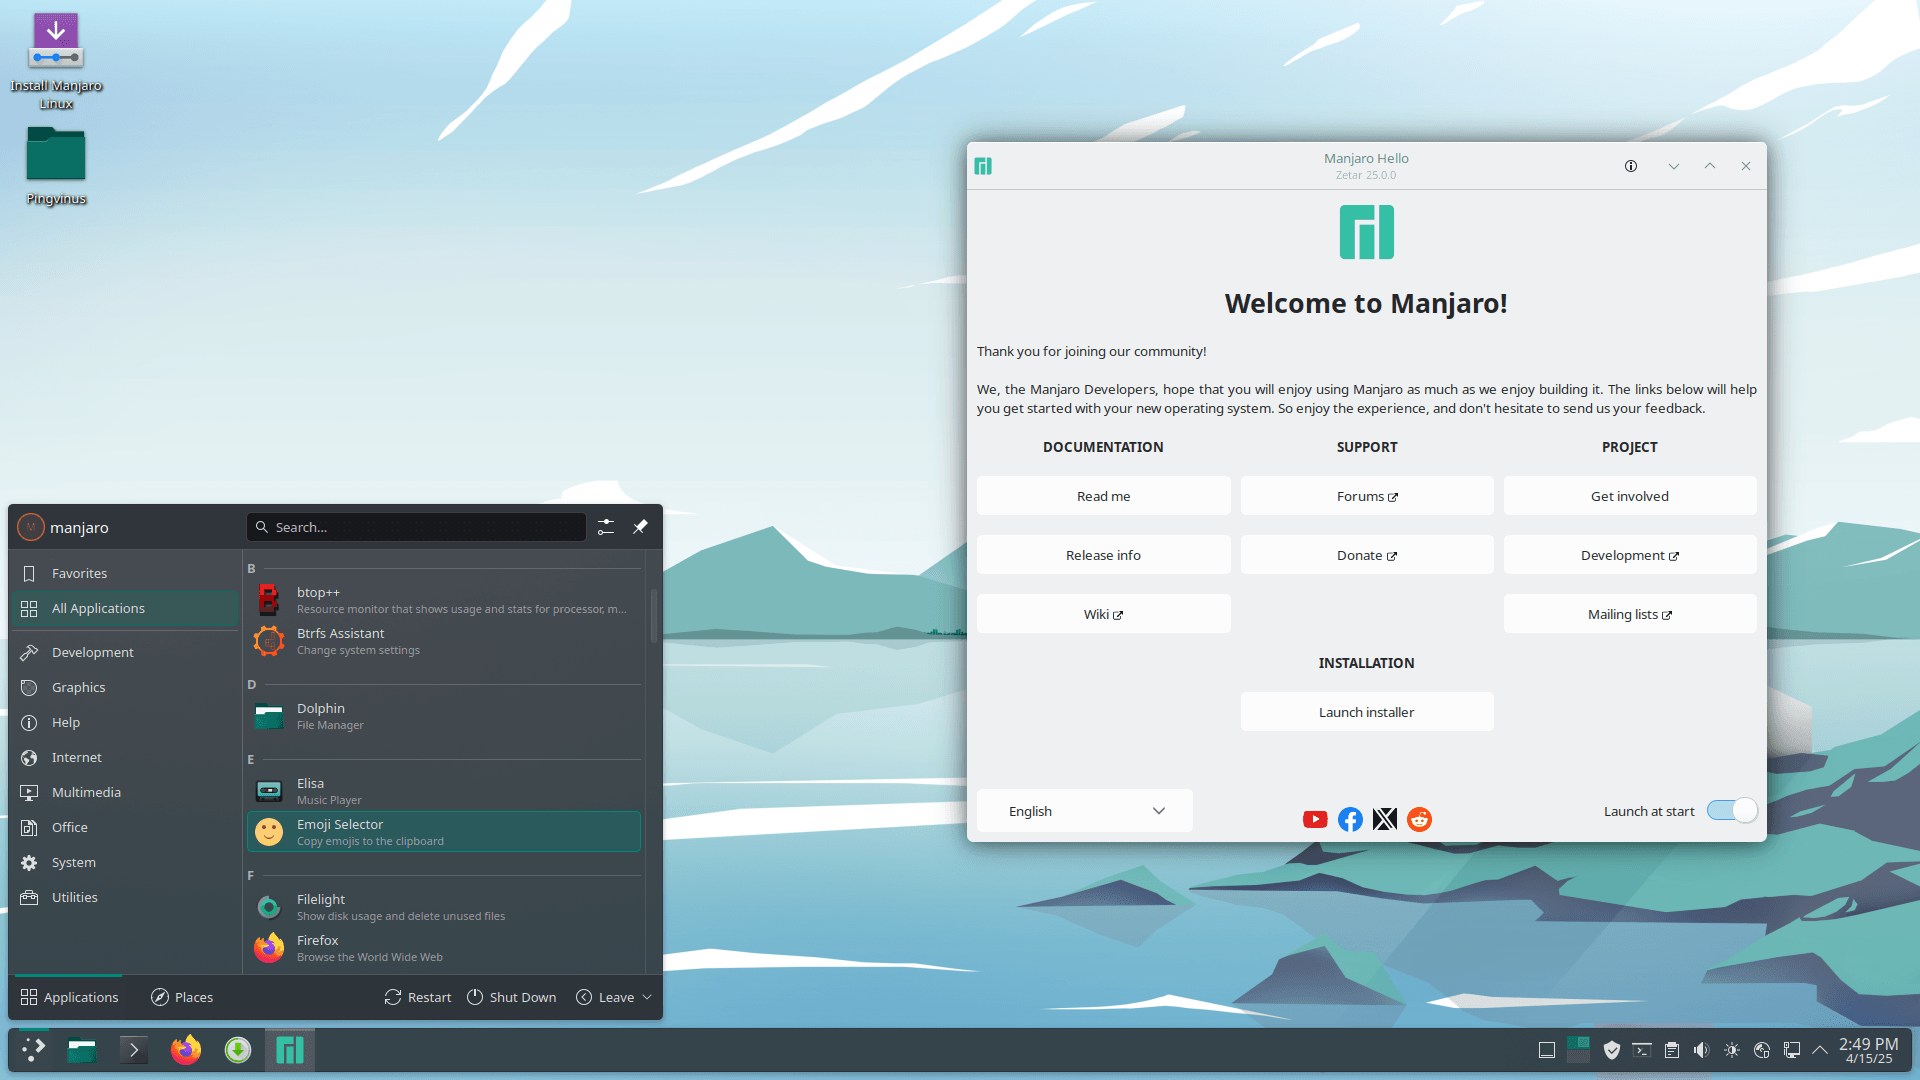Launch Elisa music player
Viewport: 1920px width, 1080px height.
point(444,791)
